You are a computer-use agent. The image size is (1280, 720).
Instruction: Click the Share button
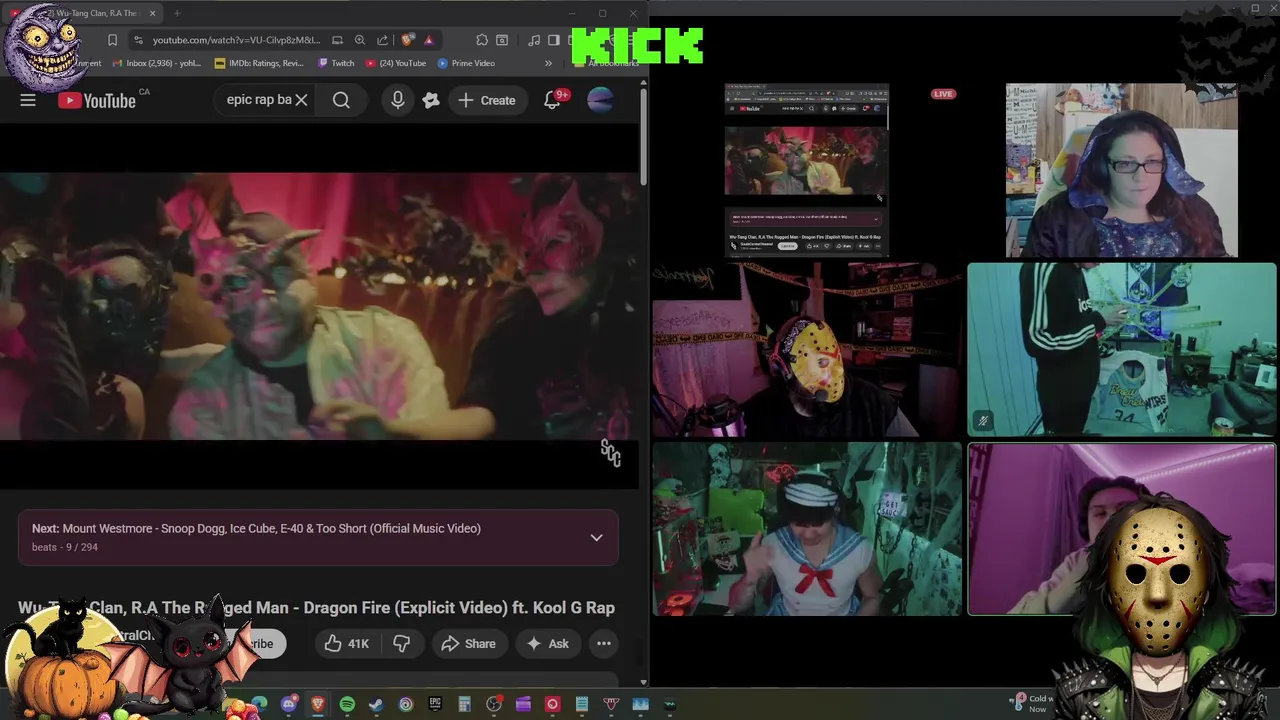click(468, 644)
